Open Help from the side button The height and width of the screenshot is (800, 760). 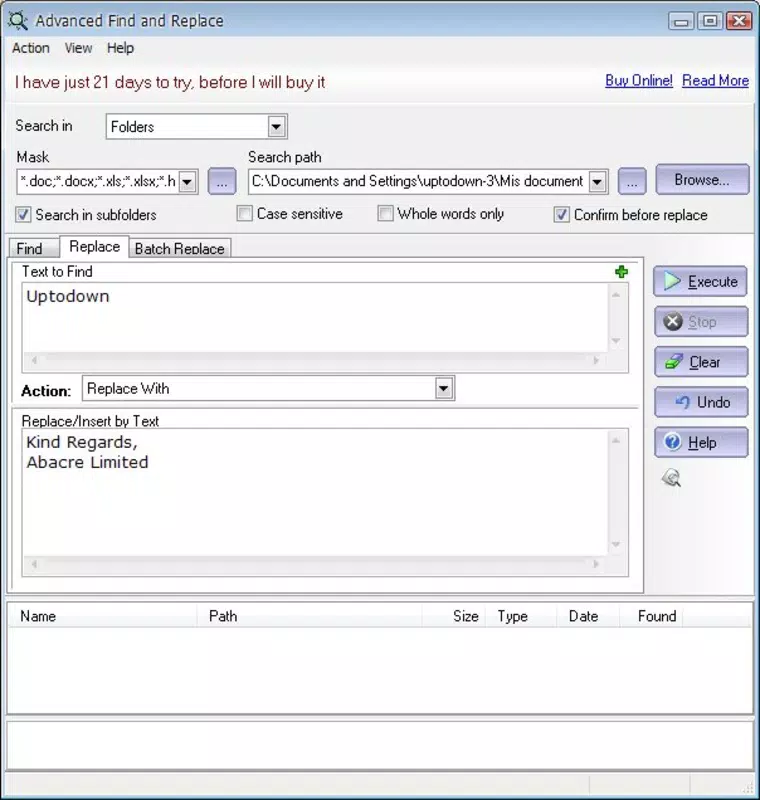pyautogui.click(x=701, y=442)
